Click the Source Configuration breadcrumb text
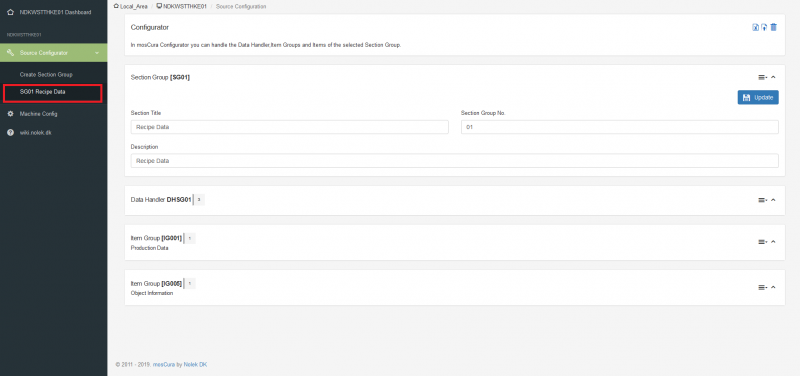The width and height of the screenshot is (800, 376). 241,7
